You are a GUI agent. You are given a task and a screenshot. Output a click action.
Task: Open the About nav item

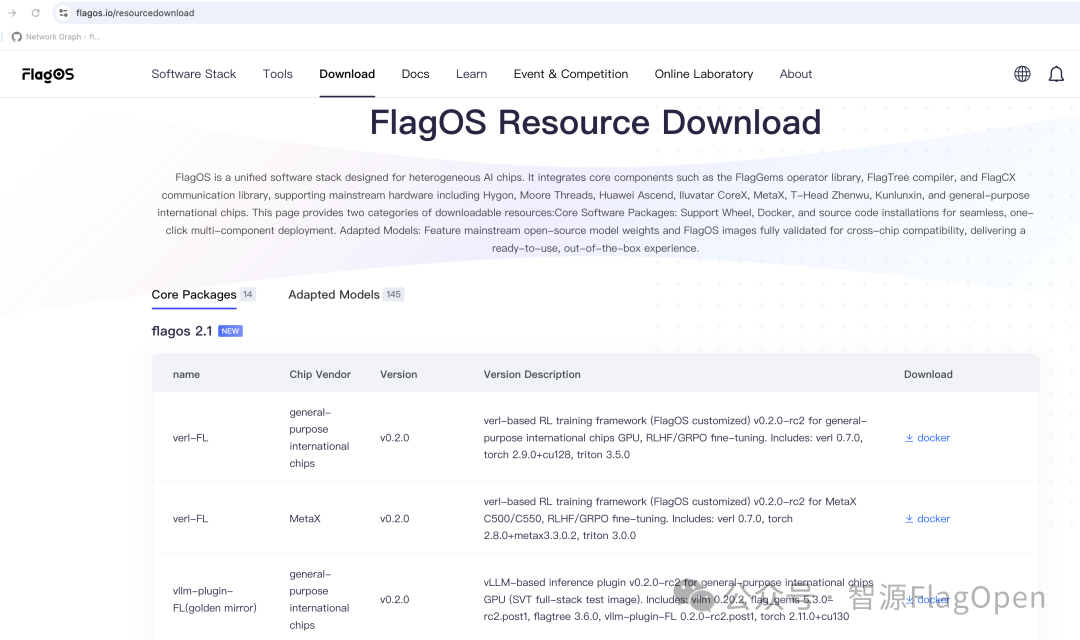point(796,74)
